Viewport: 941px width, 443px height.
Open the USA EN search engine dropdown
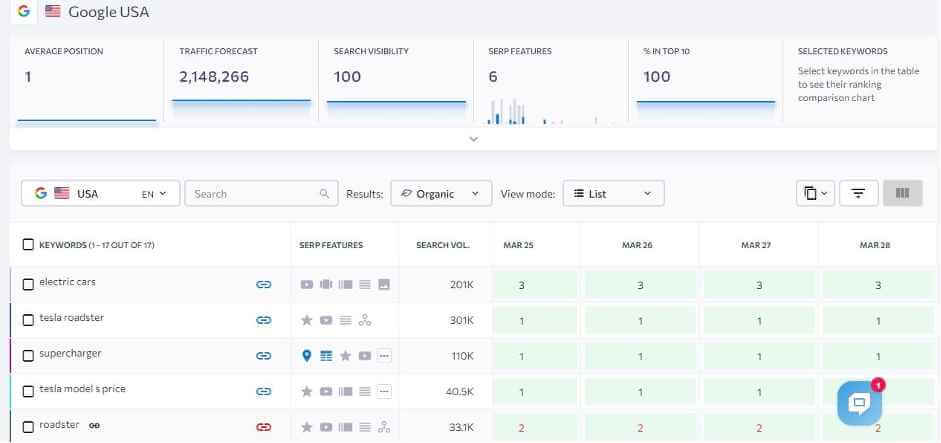[100, 193]
